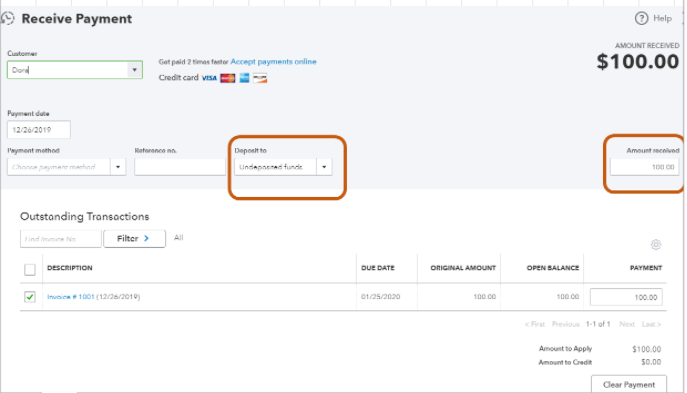Image resolution: width=687 pixels, height=393 pixels.
Task: Click the Outstanding Transactions heading
Action: tap(85, 216)
